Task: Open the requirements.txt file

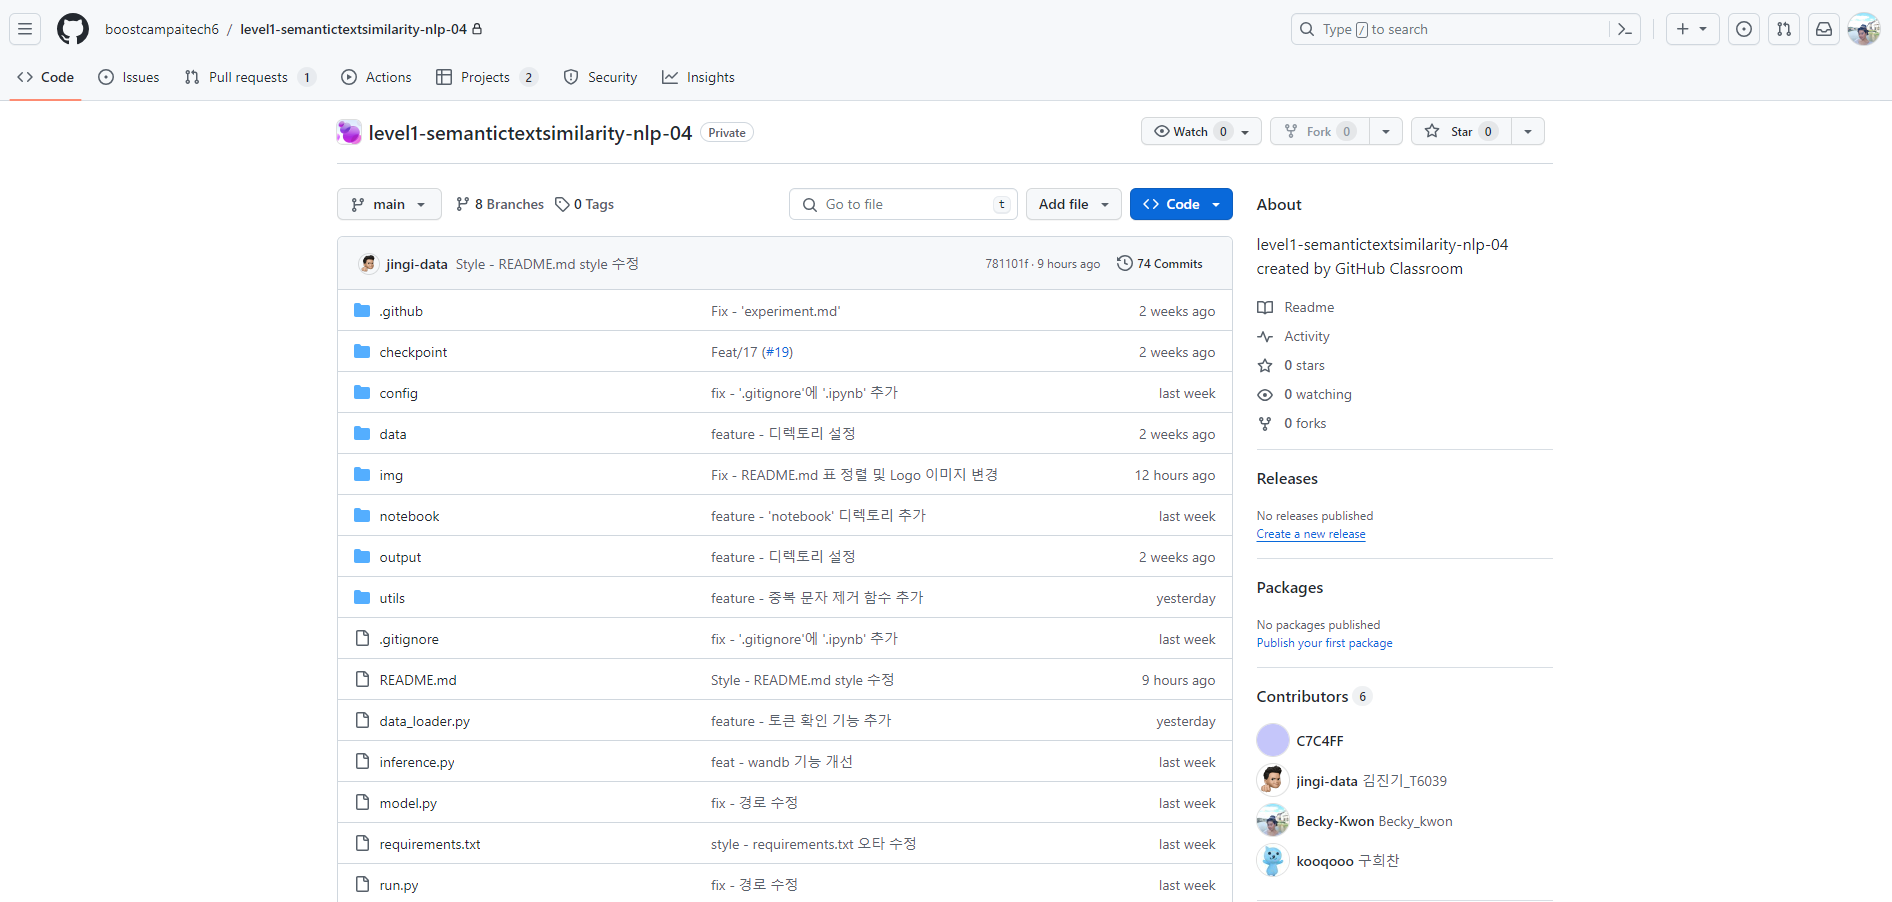Action: (430, 844)
